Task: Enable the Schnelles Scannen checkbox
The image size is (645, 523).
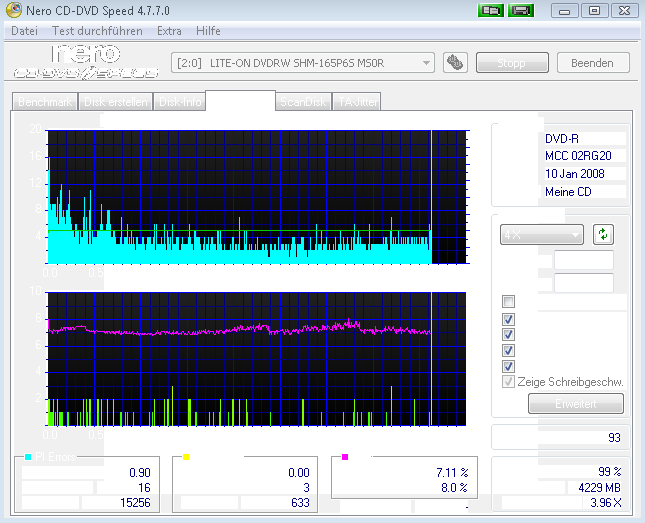Action: coord(509,302)
